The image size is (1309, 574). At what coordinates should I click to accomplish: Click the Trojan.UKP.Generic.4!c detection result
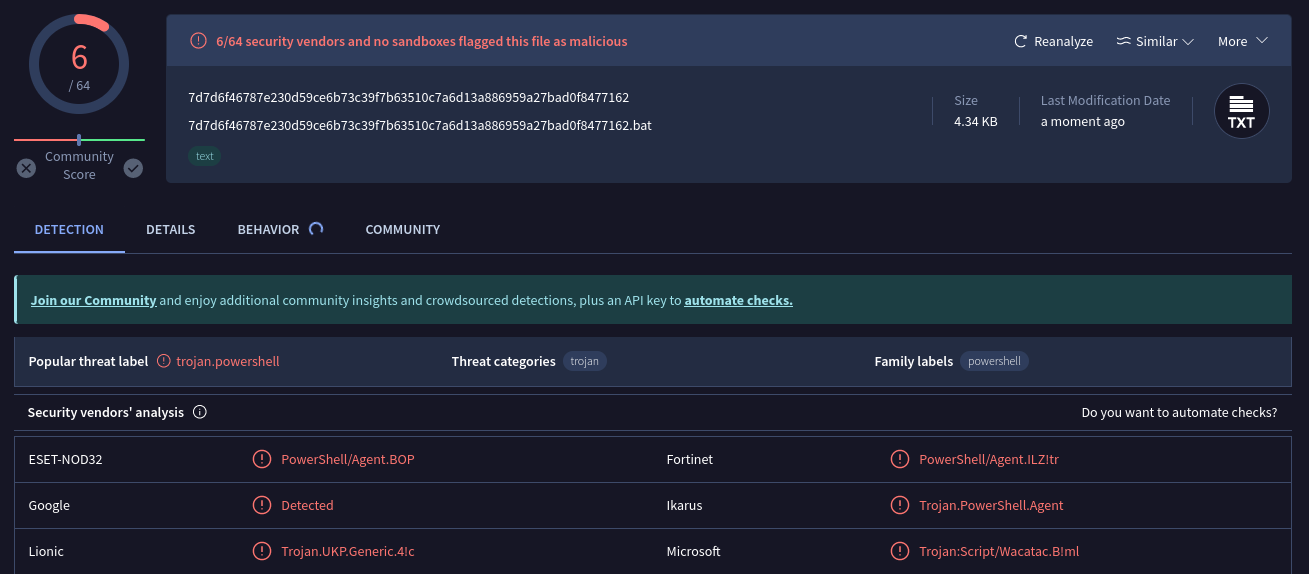[x=348, y=551]
